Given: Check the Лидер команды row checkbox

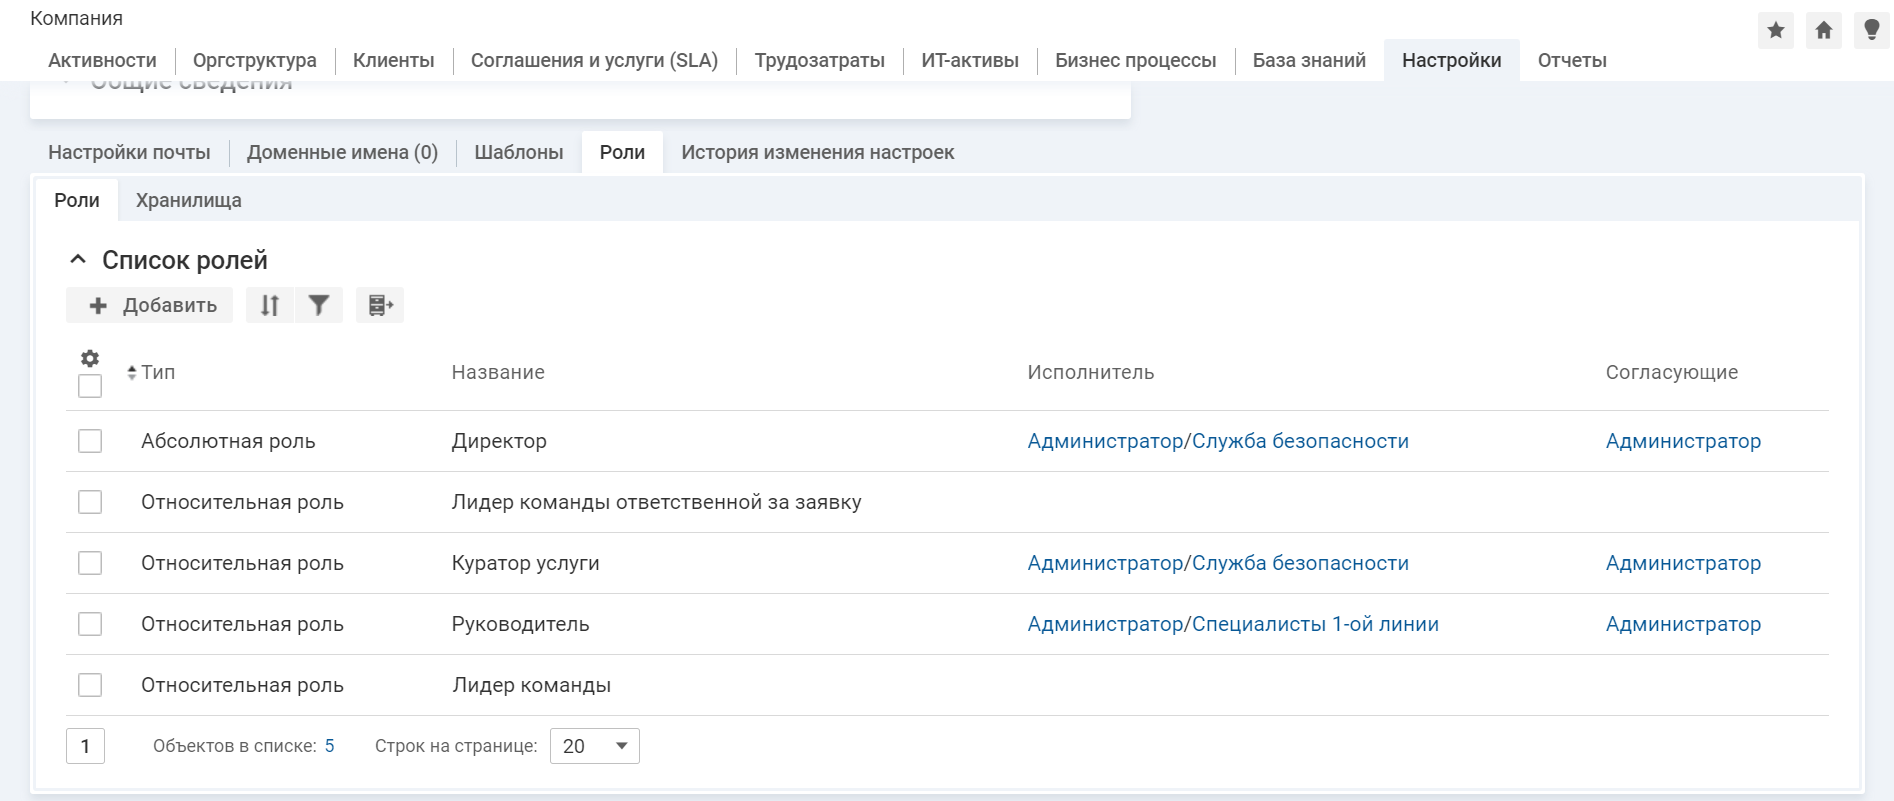Looking at the screenshot, I should click(90, 685).
